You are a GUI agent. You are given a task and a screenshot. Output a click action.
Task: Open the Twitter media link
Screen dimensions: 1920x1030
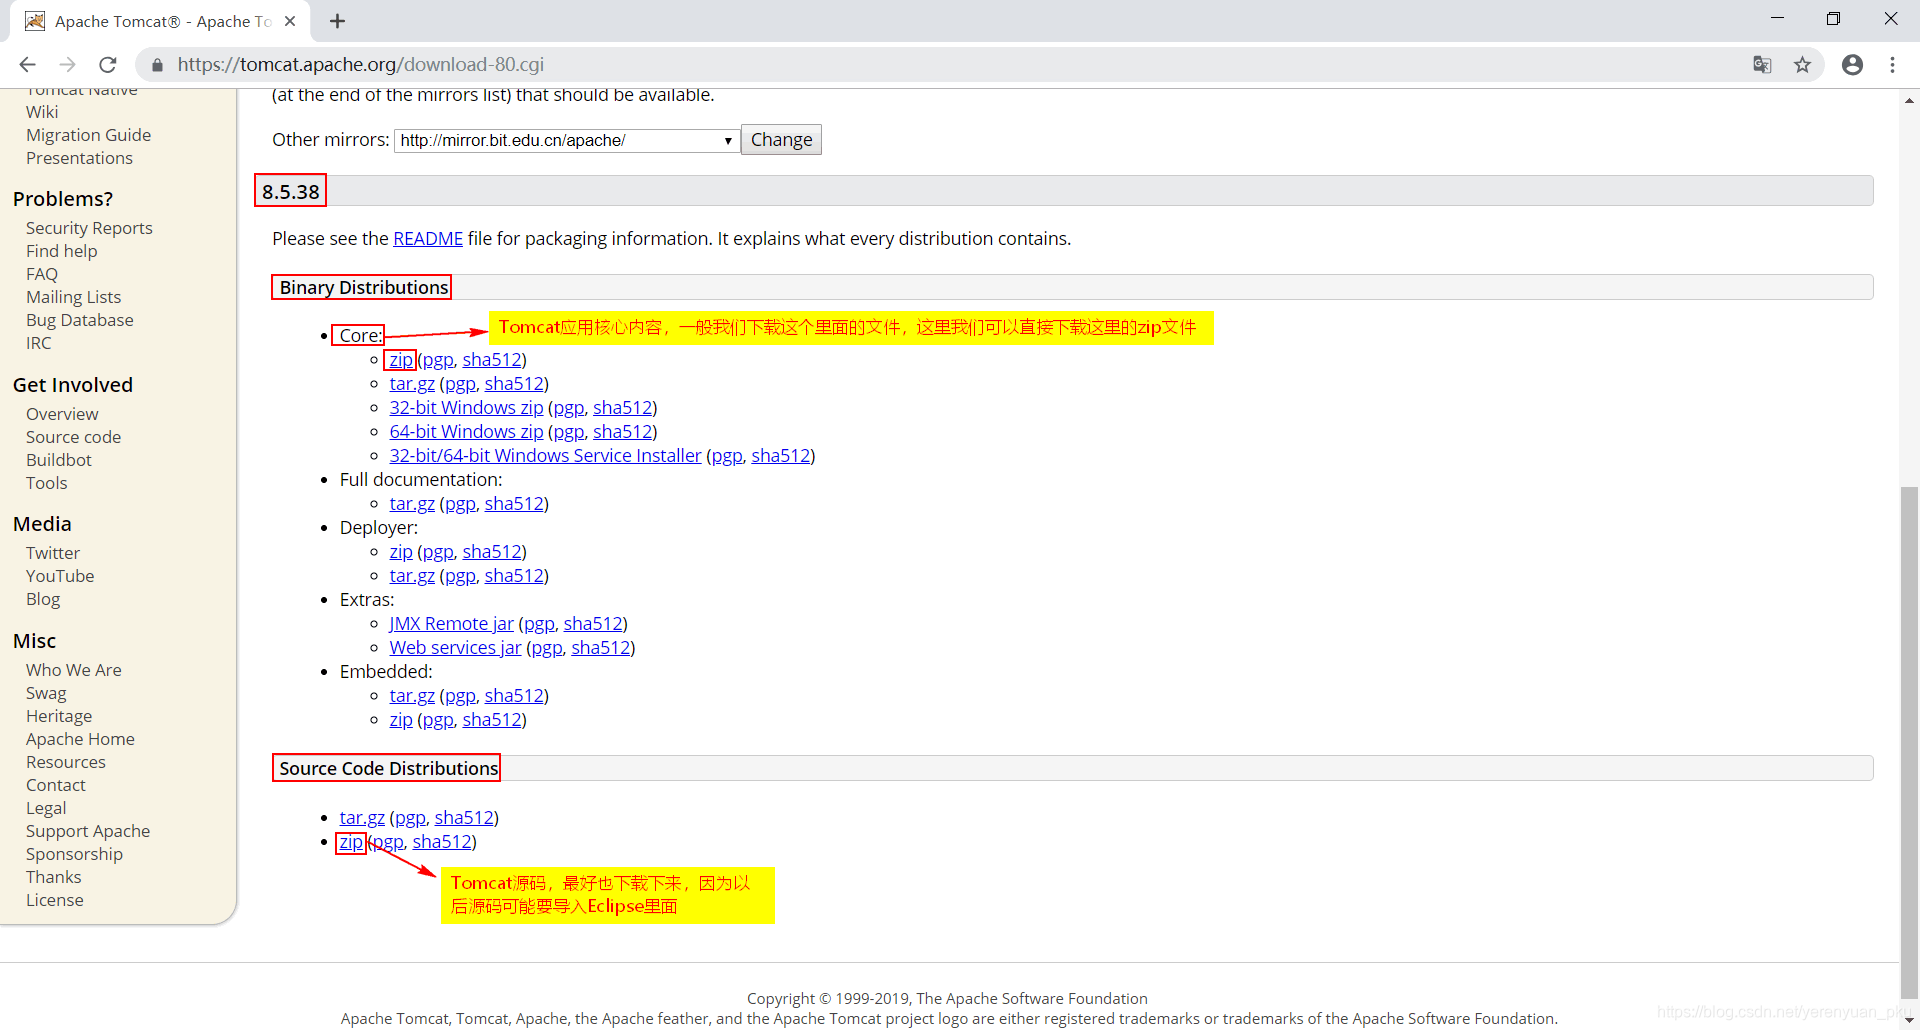[52, 553]
